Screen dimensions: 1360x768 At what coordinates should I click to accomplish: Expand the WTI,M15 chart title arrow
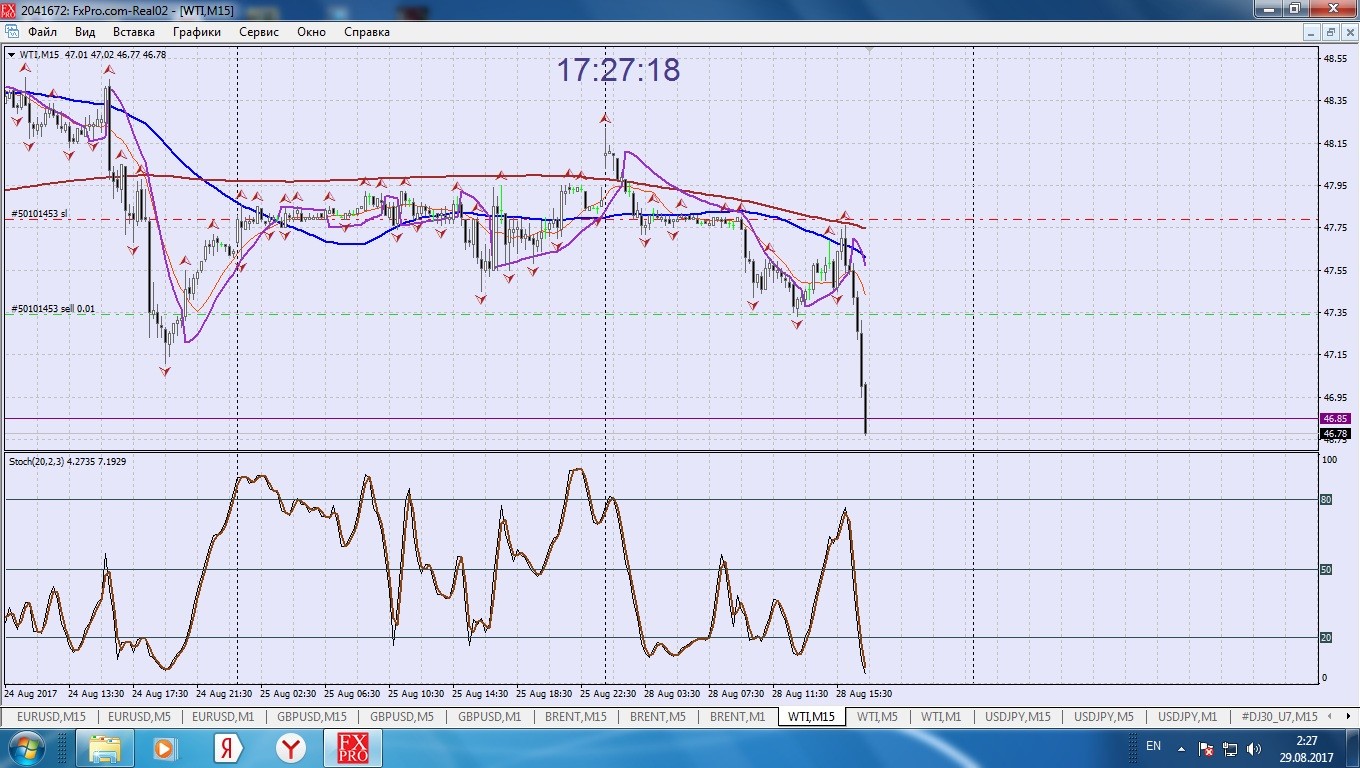coord(11,55)
